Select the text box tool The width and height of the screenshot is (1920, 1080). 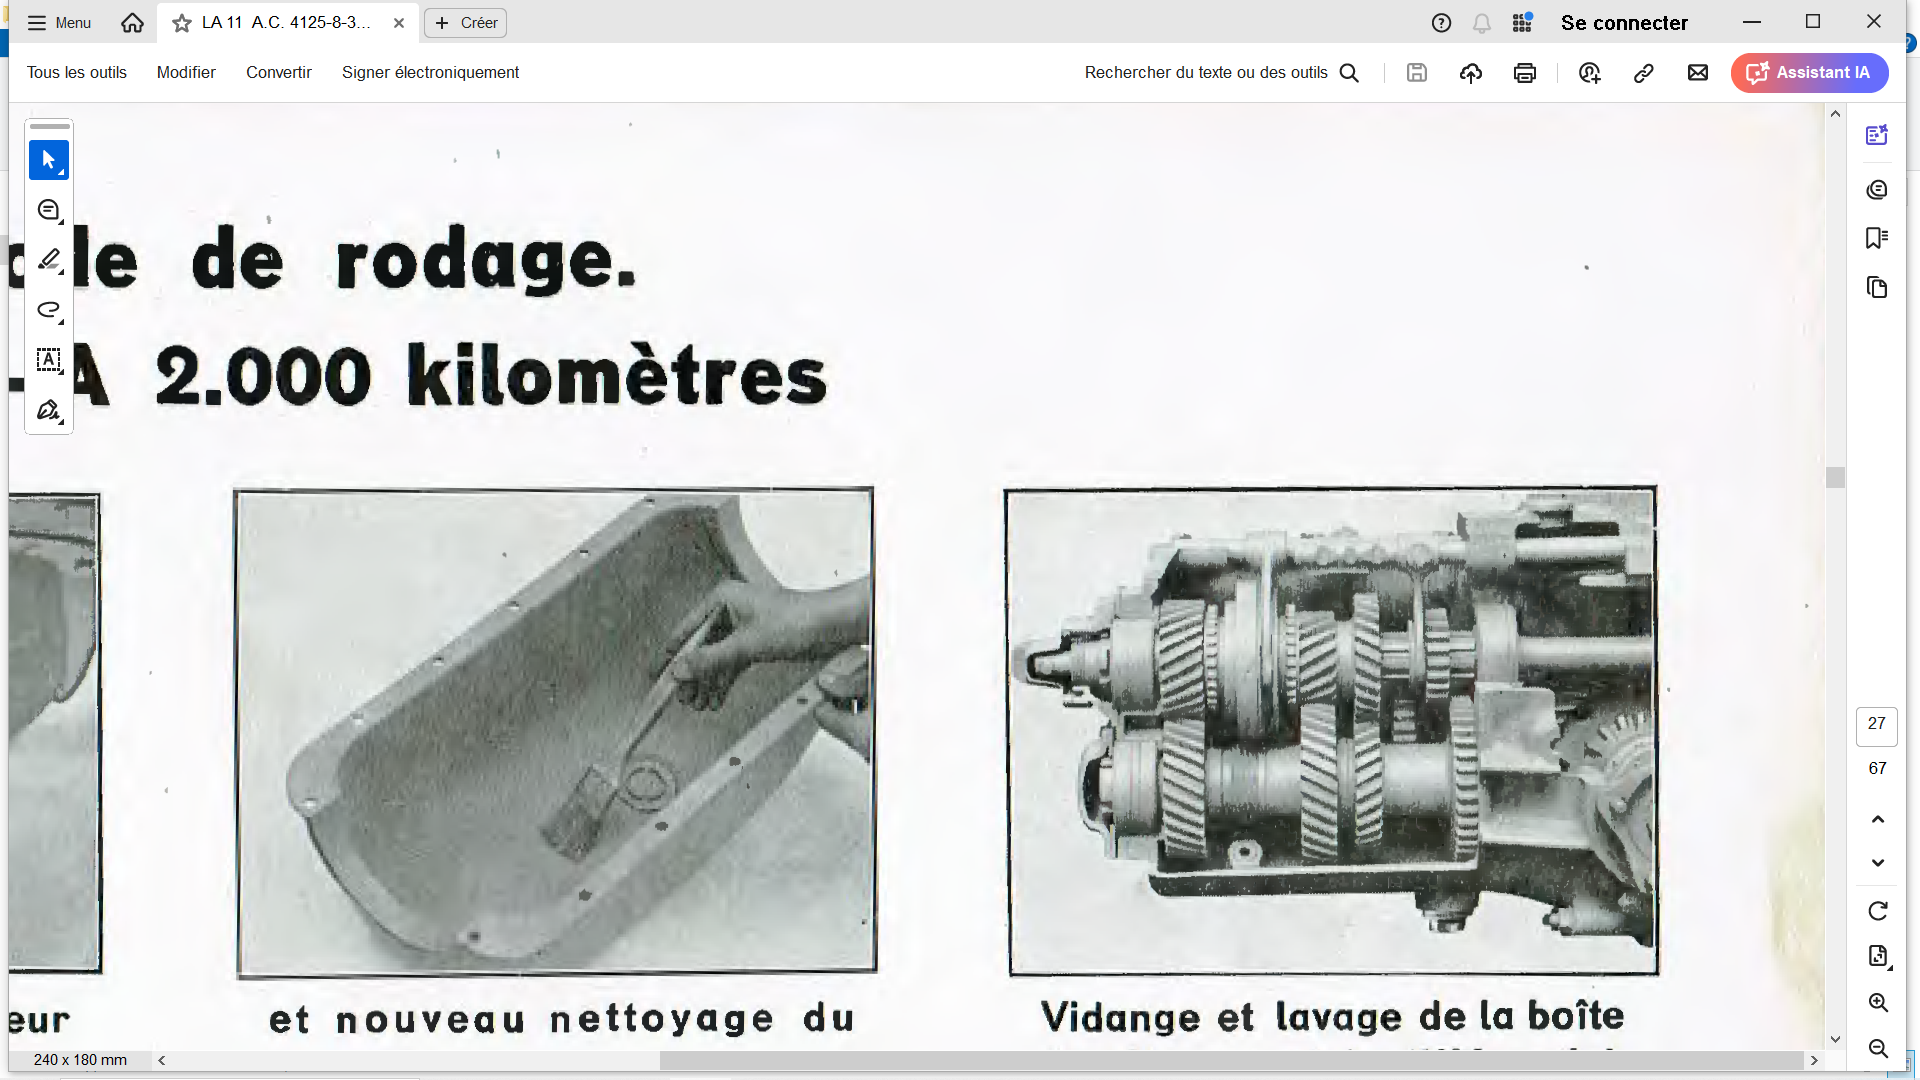(x=48, y=360)
